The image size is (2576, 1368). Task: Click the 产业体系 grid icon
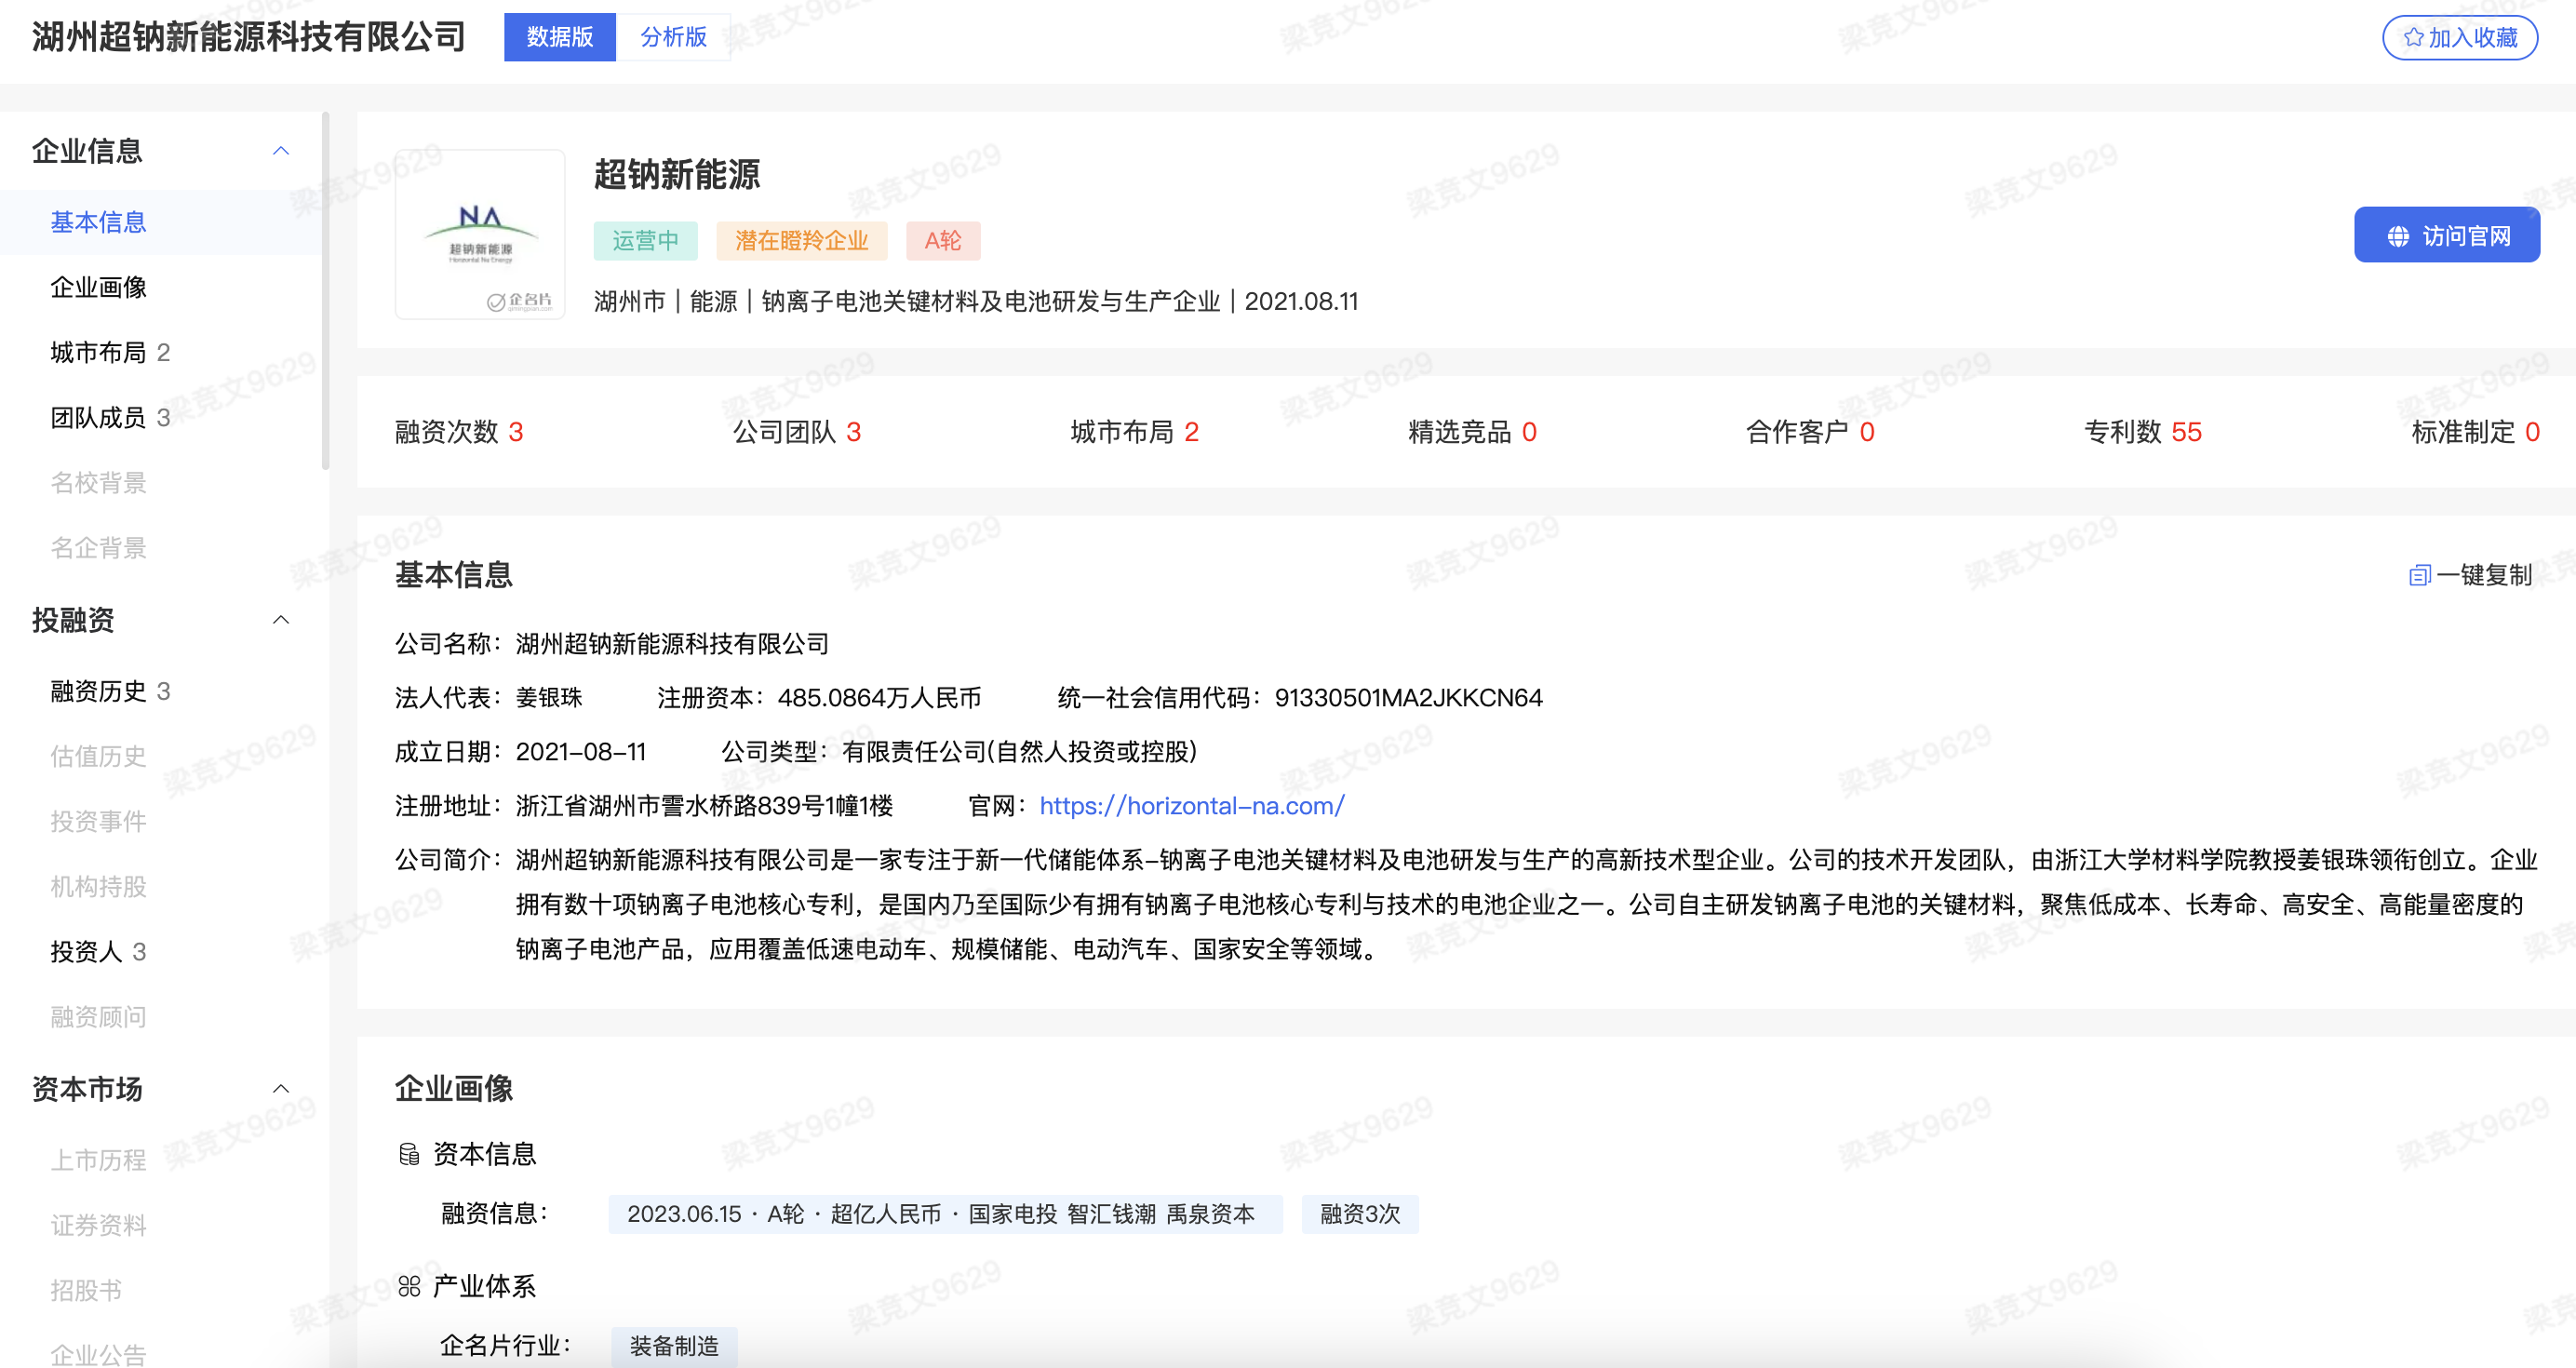(x=409, y=1286)
